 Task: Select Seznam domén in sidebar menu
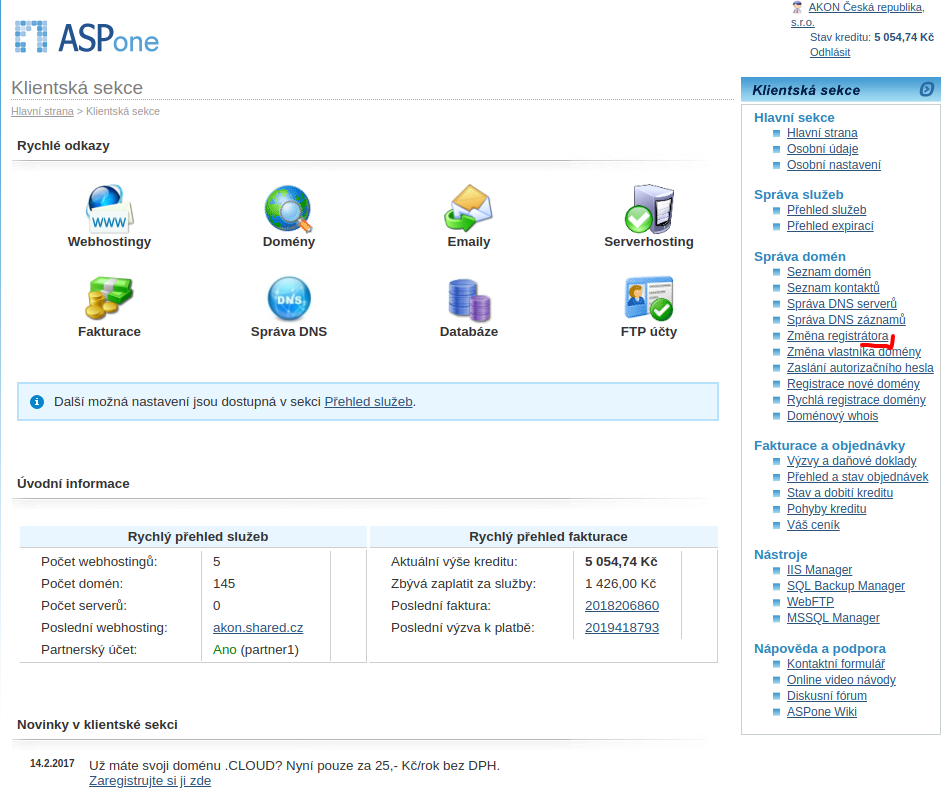click(828, 272)
